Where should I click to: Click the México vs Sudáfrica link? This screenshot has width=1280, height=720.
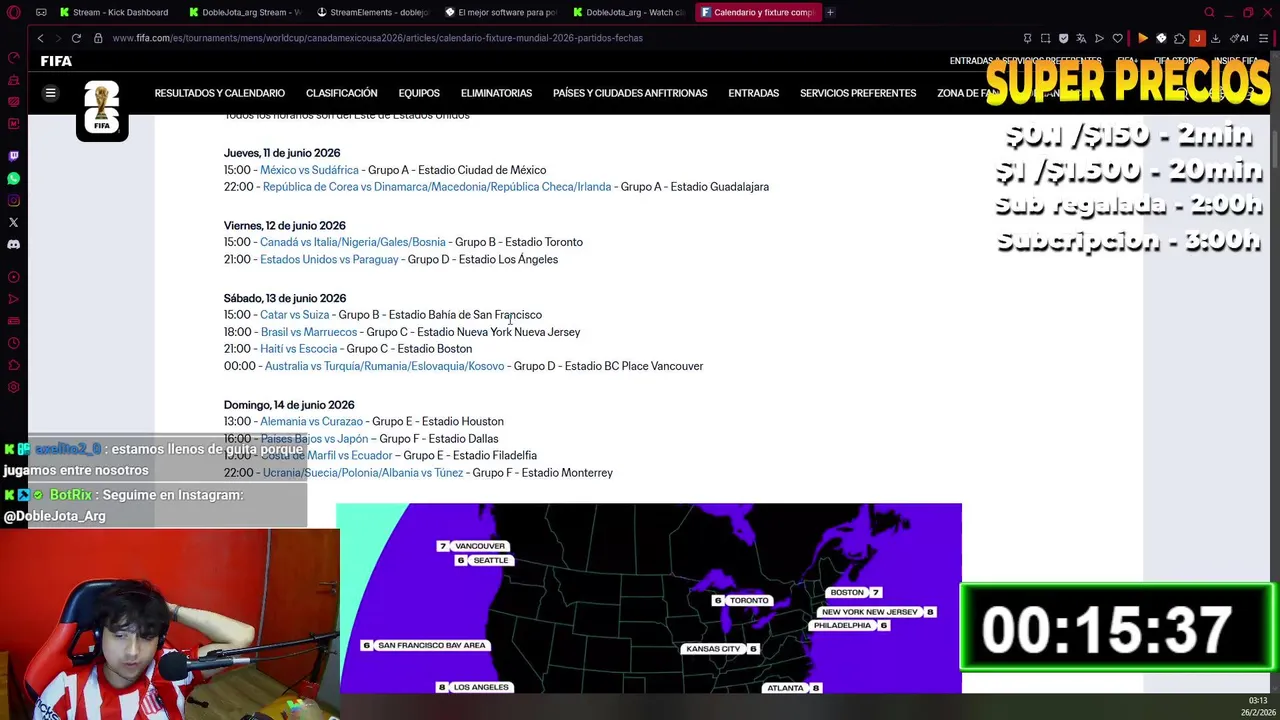pos(309,170)
